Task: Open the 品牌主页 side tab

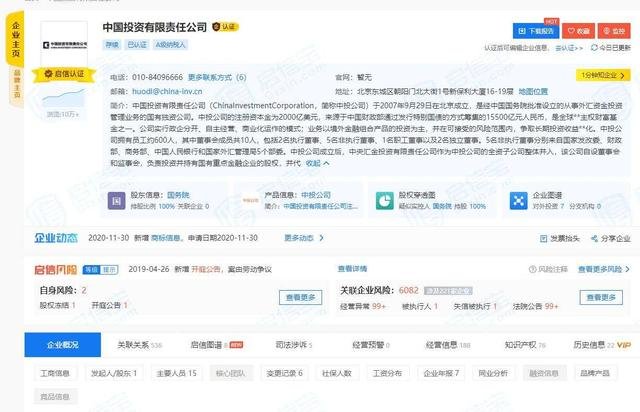Action: click(x=17, y=84)
